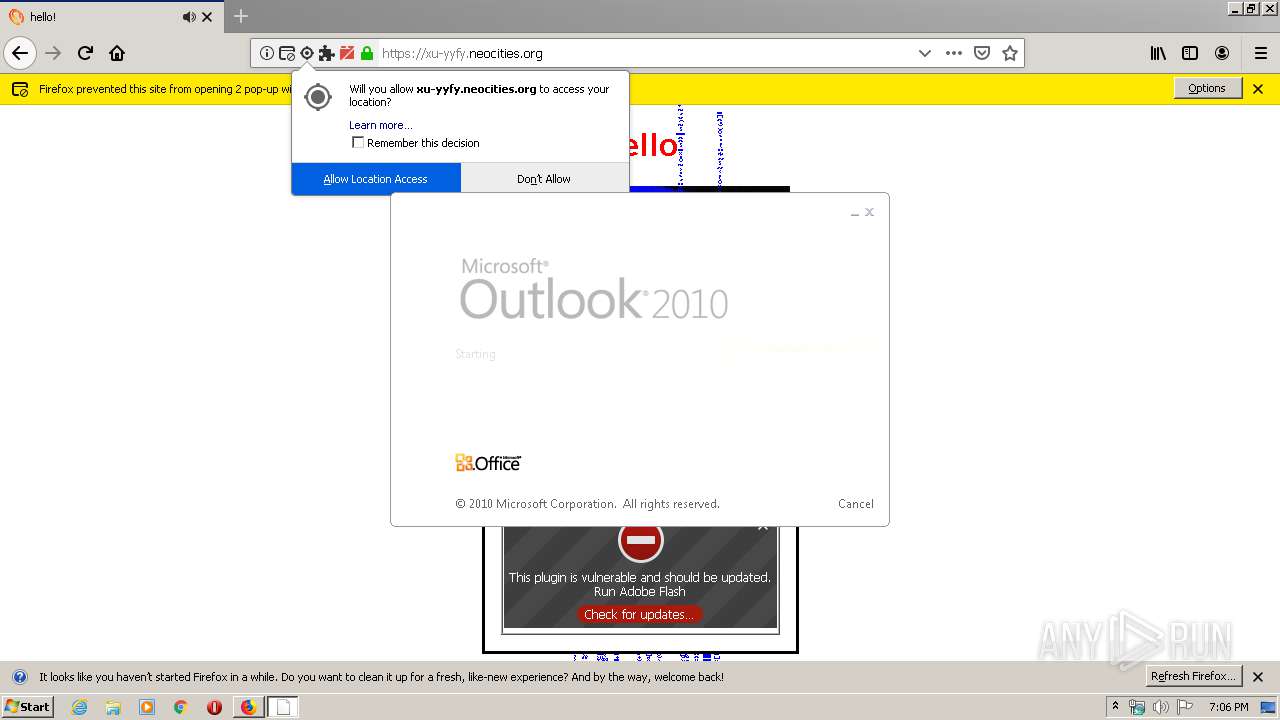
Task: Open the Firefox home page
Action: (x=117, y=53)
